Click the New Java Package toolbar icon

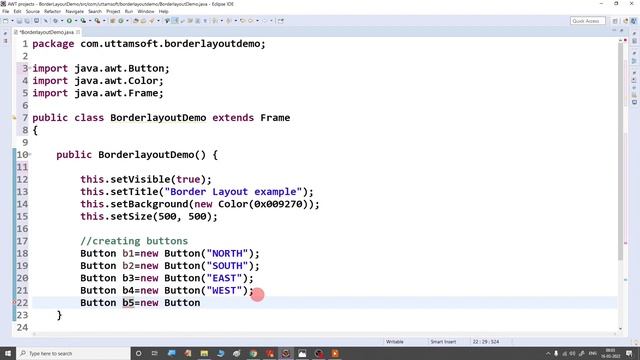(112, 21)
